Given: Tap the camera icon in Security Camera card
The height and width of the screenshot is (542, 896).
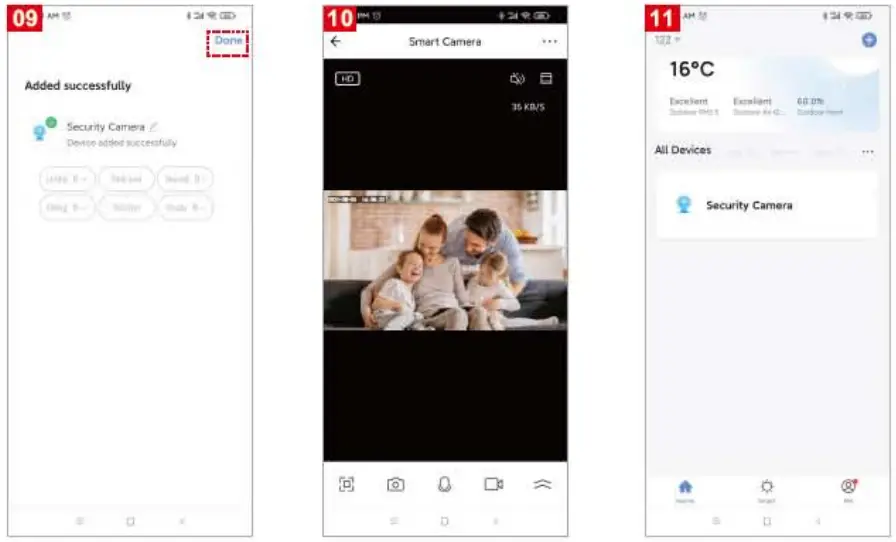Looking at the screenshot, I should (x=683, y=205).
